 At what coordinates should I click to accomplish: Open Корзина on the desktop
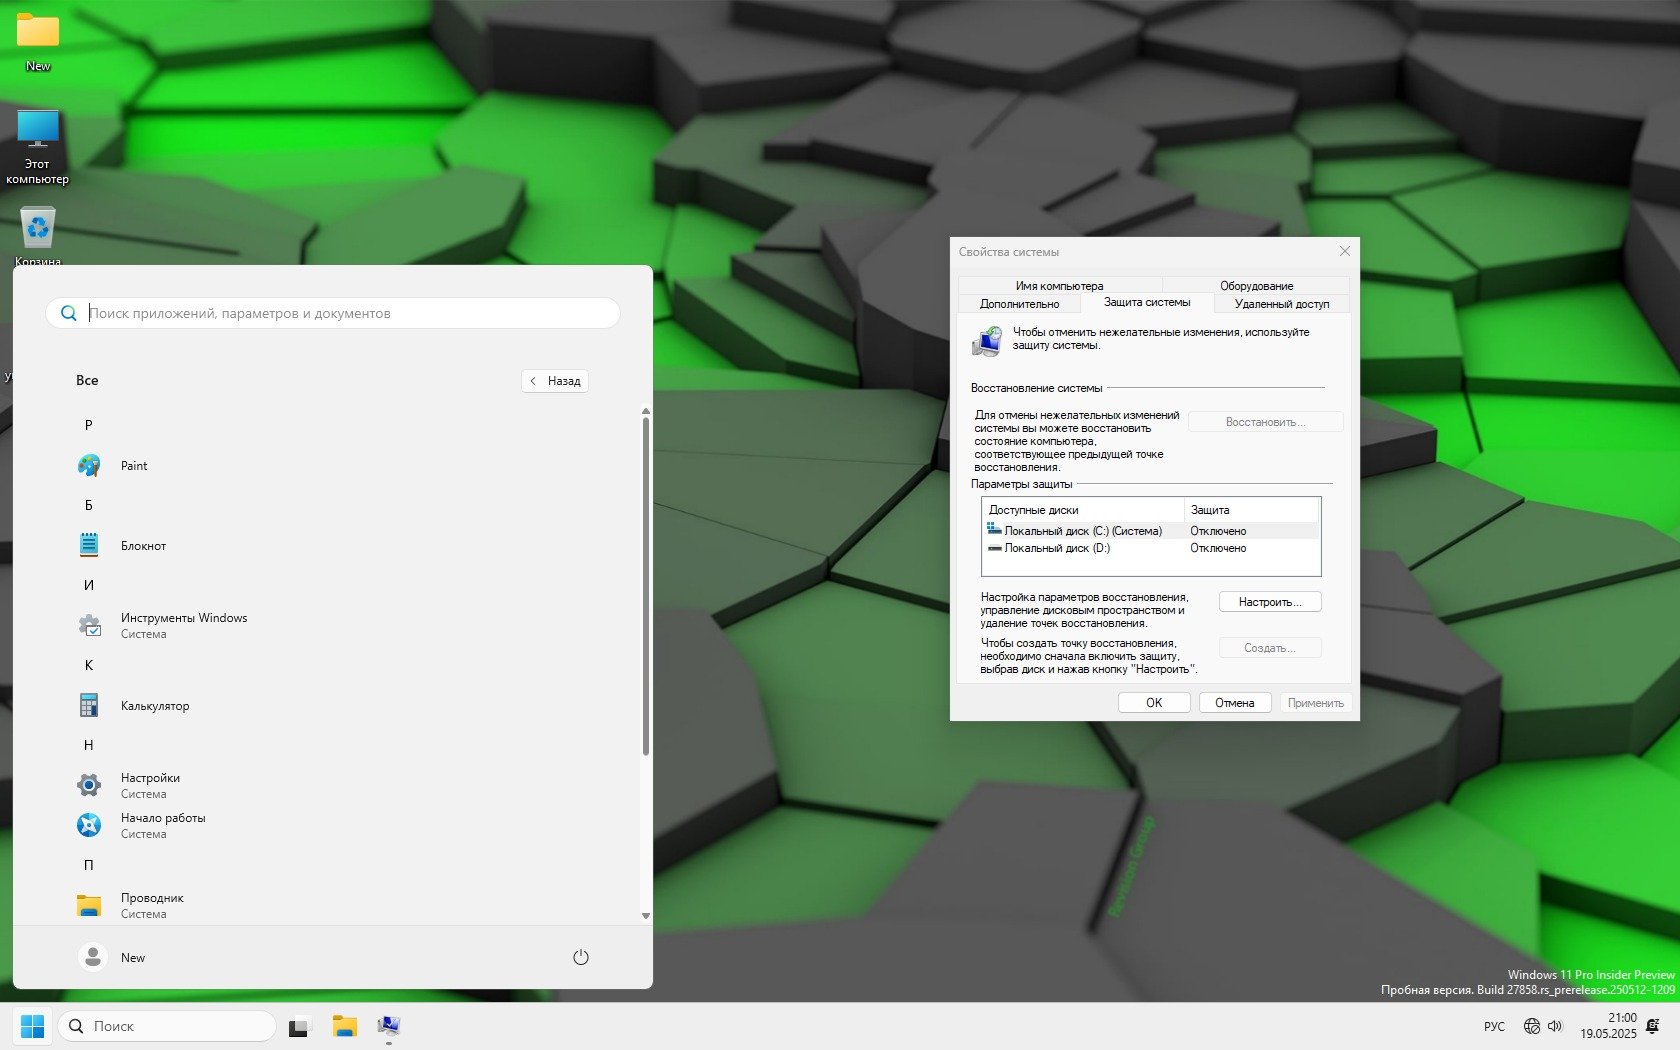coord(38,230)
